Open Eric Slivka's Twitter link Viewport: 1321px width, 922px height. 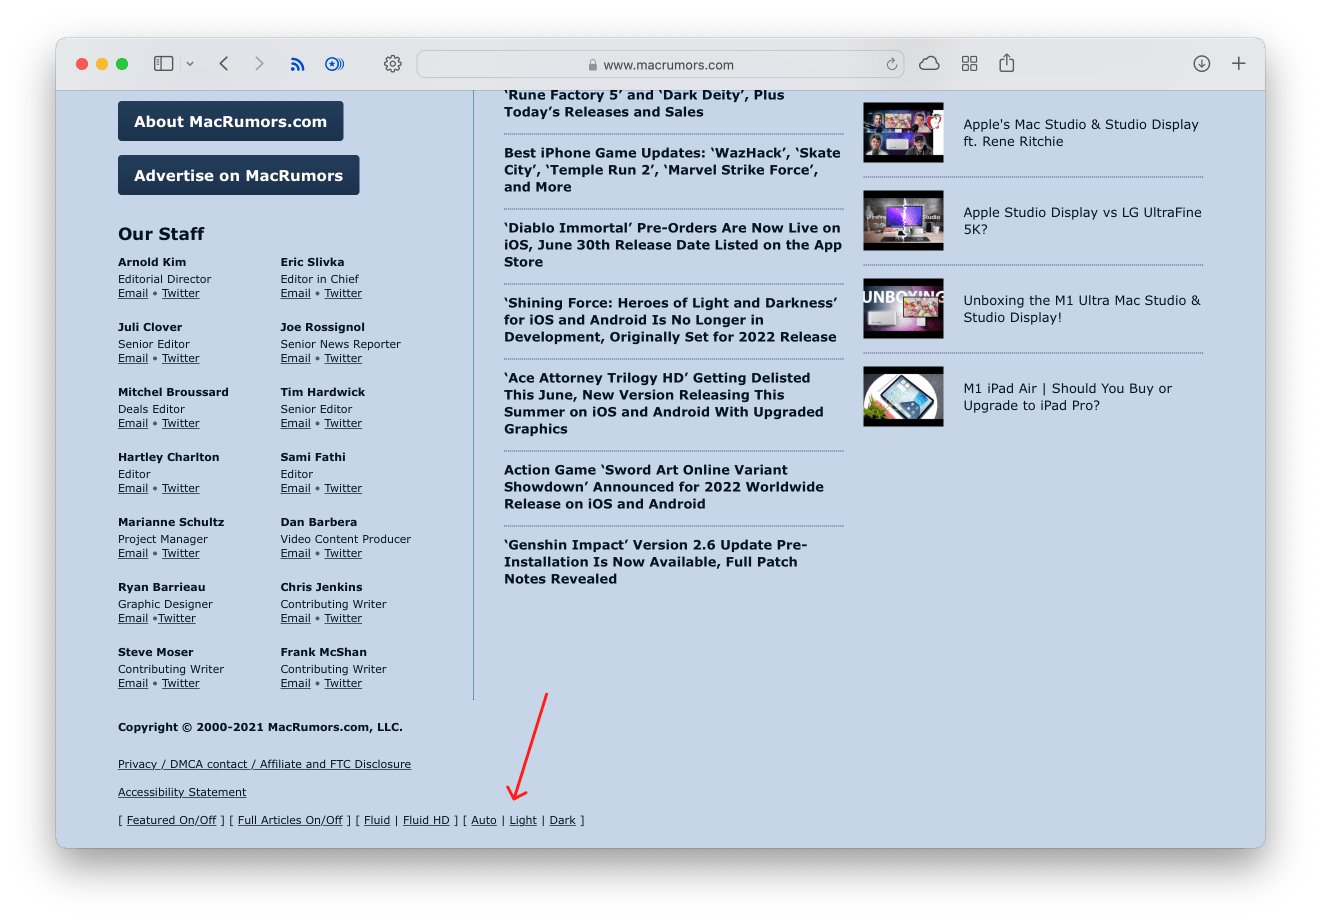pos(343,293)
